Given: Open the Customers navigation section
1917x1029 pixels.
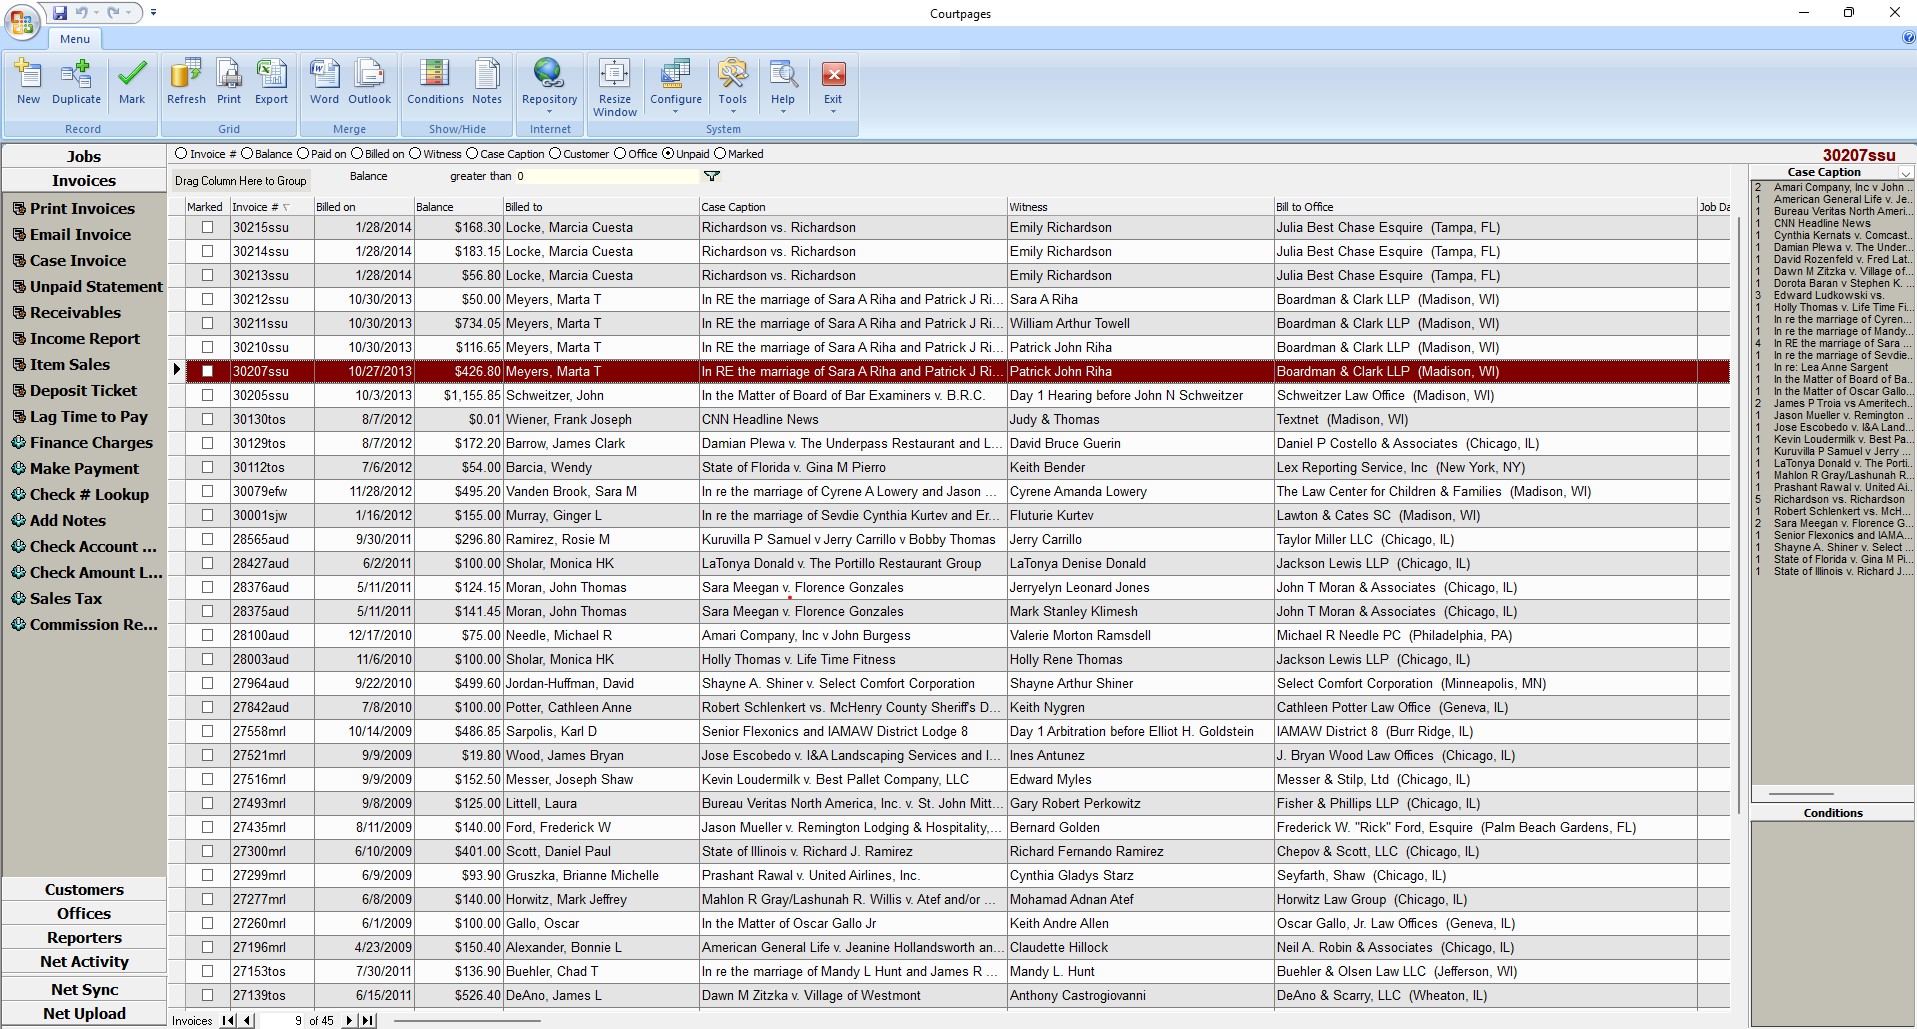Looking at the screenshot, I should (84, 889).
